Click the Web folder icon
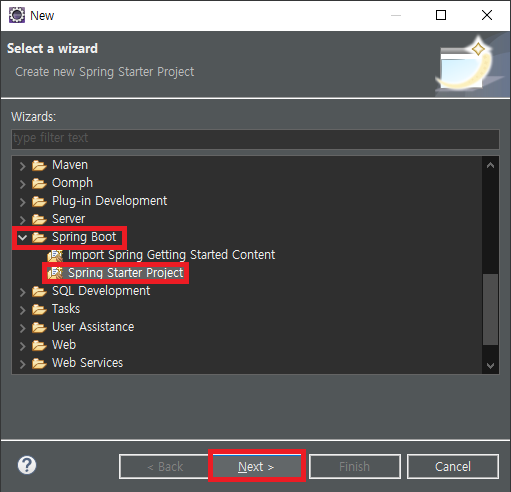Image resolution: width=511 pixels, height=492 pixels. click(39, 345)
